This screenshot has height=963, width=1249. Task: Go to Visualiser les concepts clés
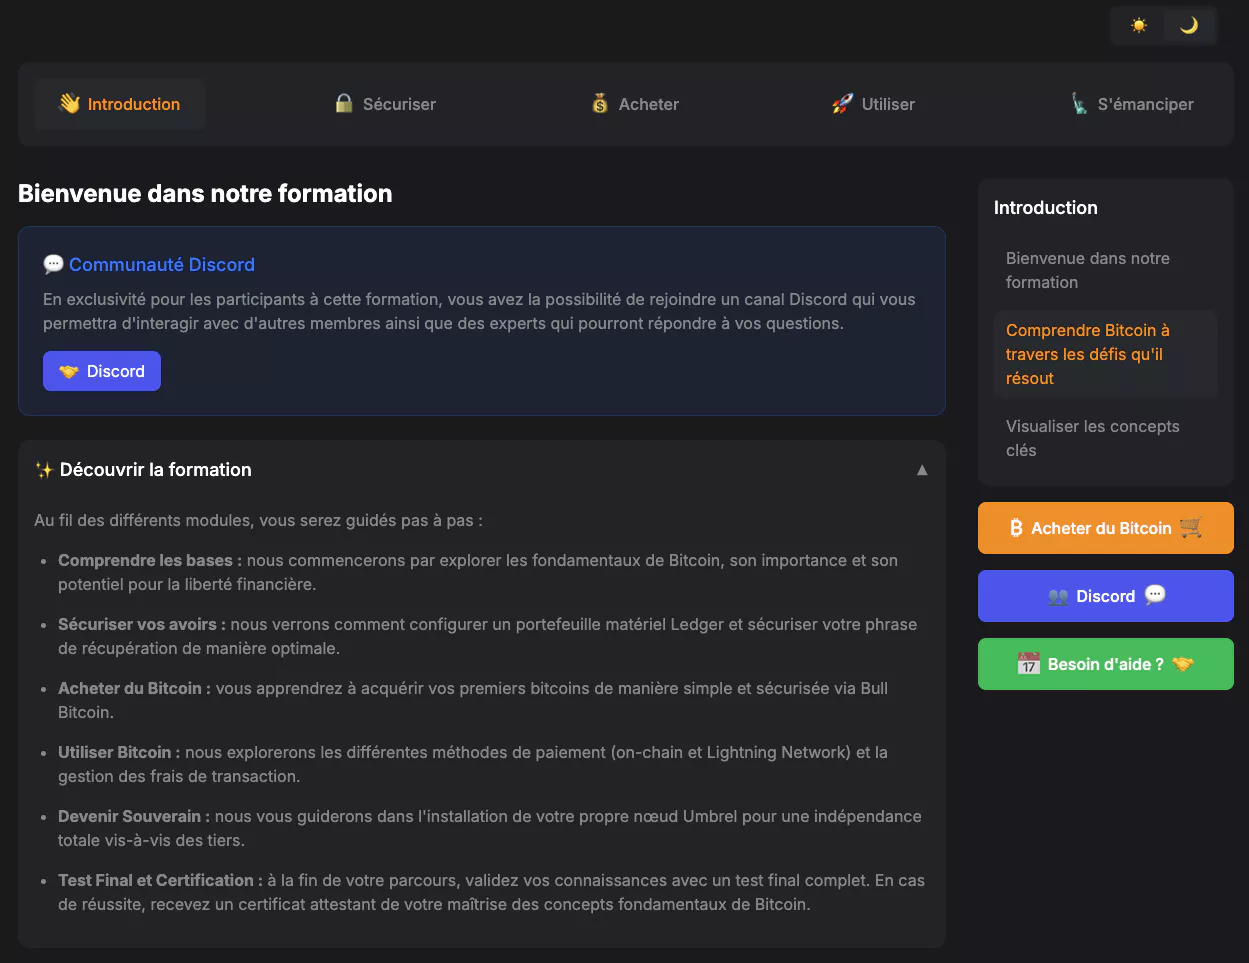click(x=1092, y=438)
